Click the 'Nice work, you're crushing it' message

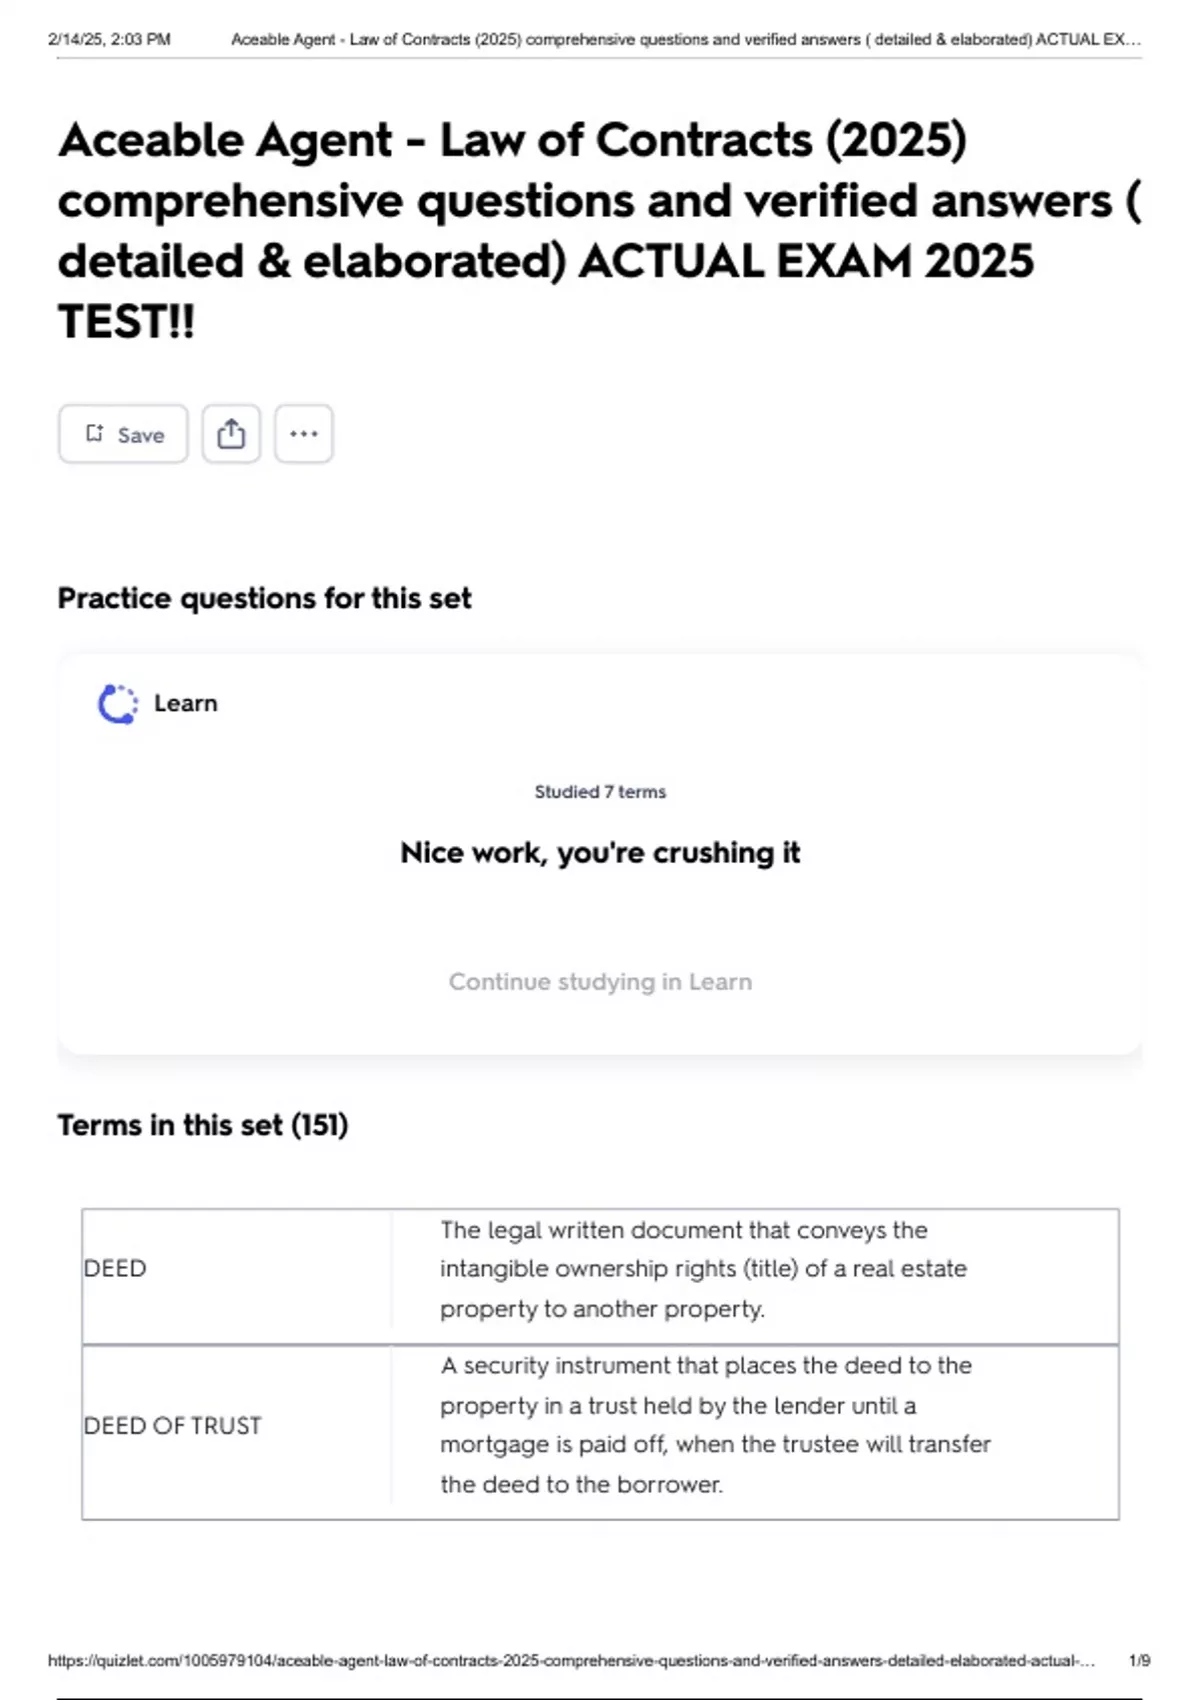click(x=600, y=853)
